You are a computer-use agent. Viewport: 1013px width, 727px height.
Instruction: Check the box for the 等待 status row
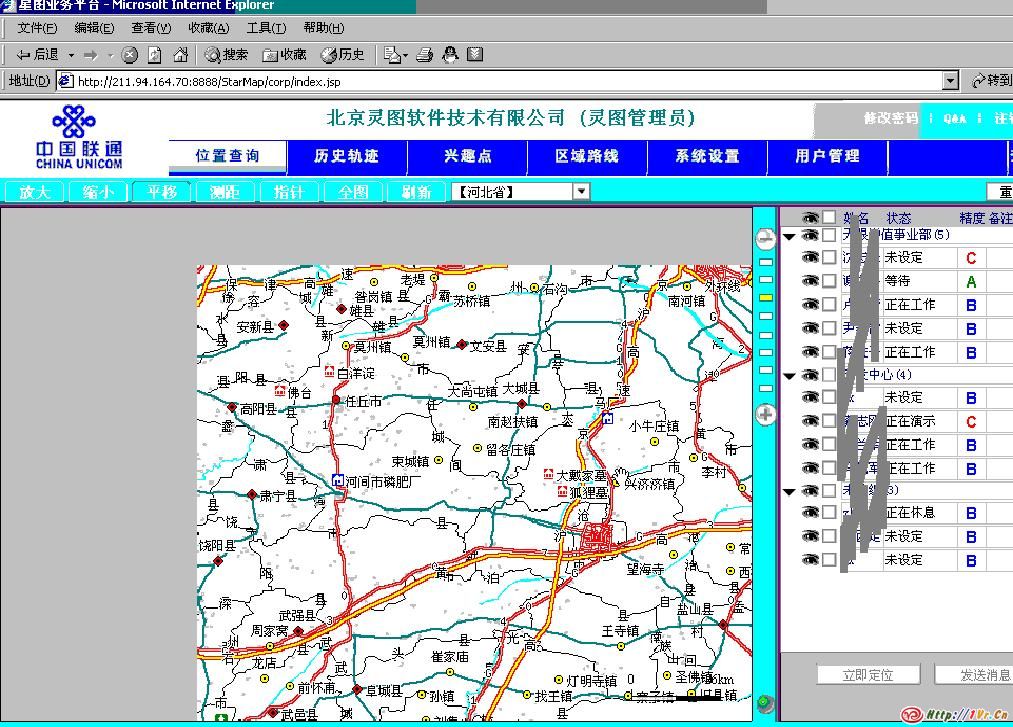pyautogui.click(x=829, y=281)
